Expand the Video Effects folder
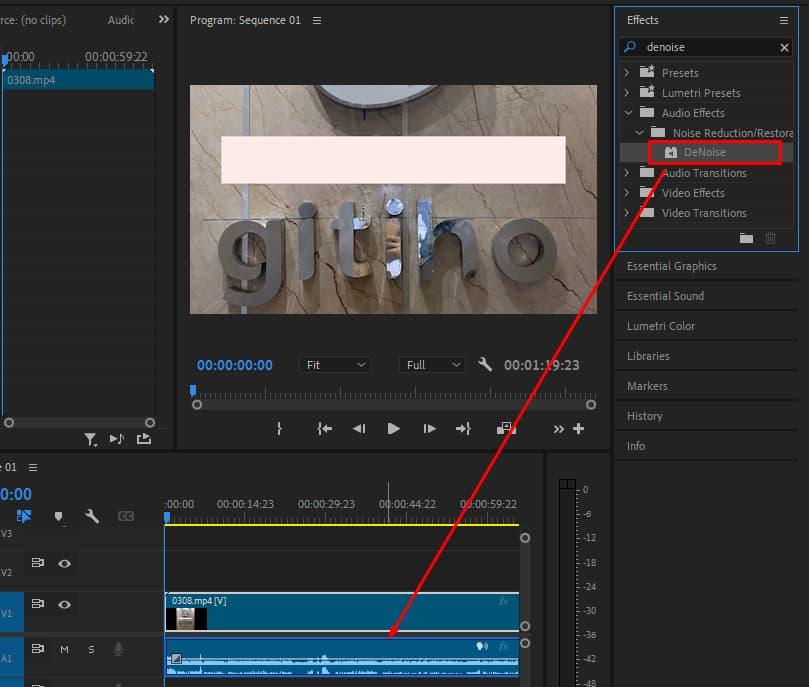Screen dimensions: 809x687 [x=627, y=193]
